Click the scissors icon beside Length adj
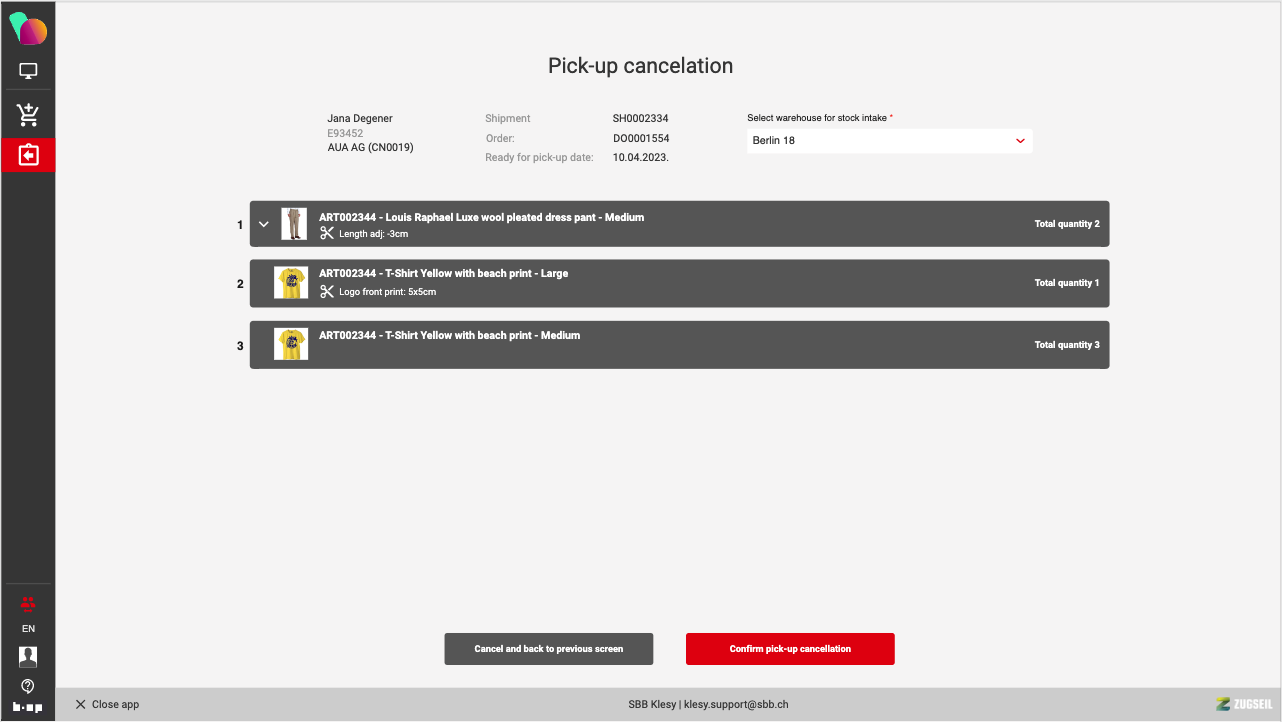Viewport: 1282px width, 722px height. [x=327, y=233]
